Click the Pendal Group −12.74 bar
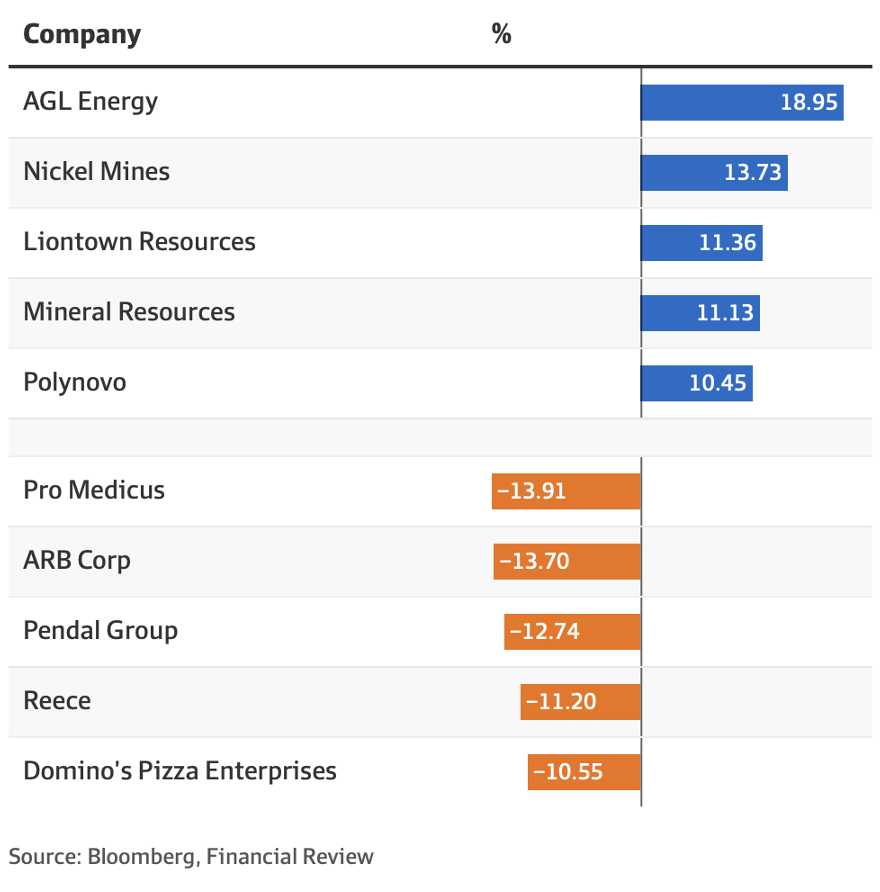The width and height of the screenshot is (880, 892). pos(572,631)
